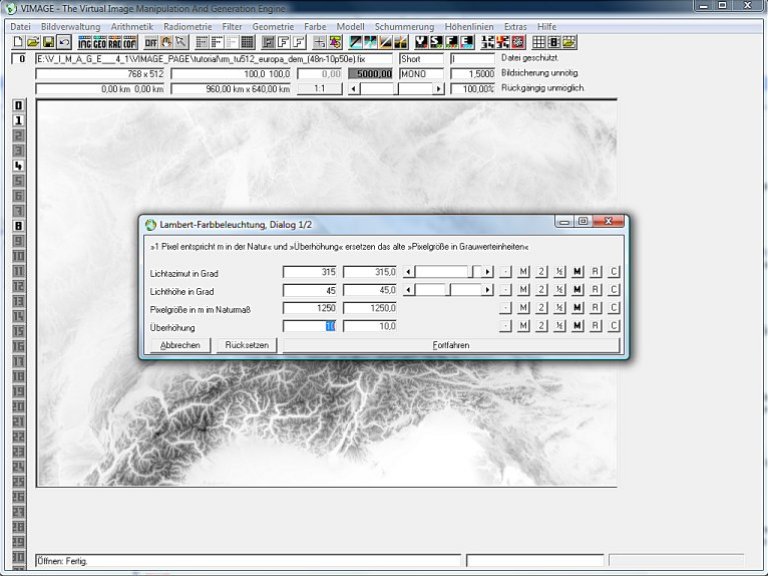Click the undo arrow toolbar icon

[63, 43]
